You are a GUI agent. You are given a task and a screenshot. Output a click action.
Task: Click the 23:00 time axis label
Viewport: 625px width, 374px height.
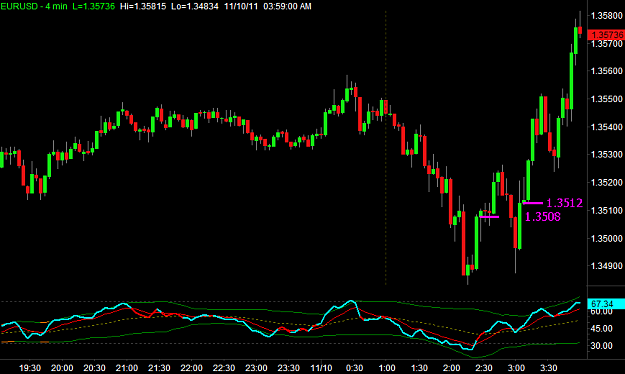256,368
